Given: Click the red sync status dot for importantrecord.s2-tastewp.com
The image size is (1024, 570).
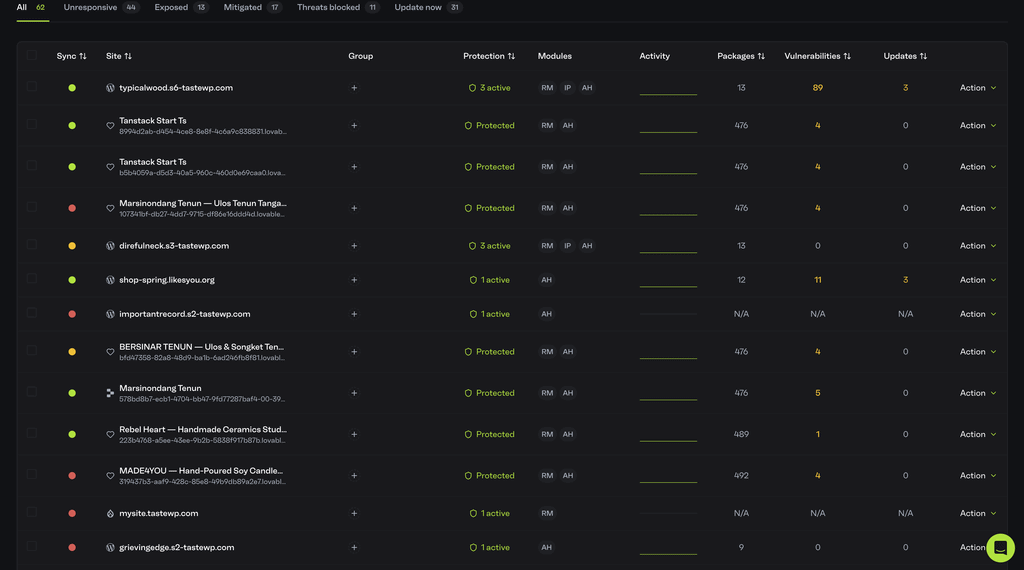Looking at the screenshot, I should (x=72, y=313).
